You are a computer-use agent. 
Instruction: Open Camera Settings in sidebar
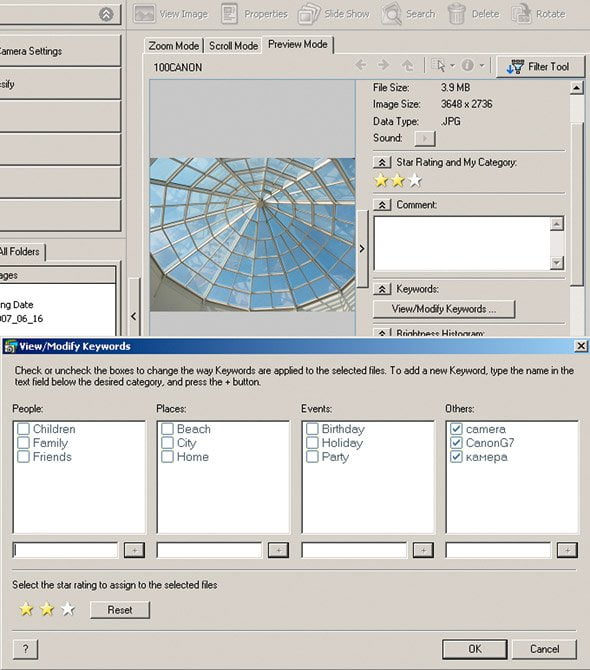coord(60,51)
